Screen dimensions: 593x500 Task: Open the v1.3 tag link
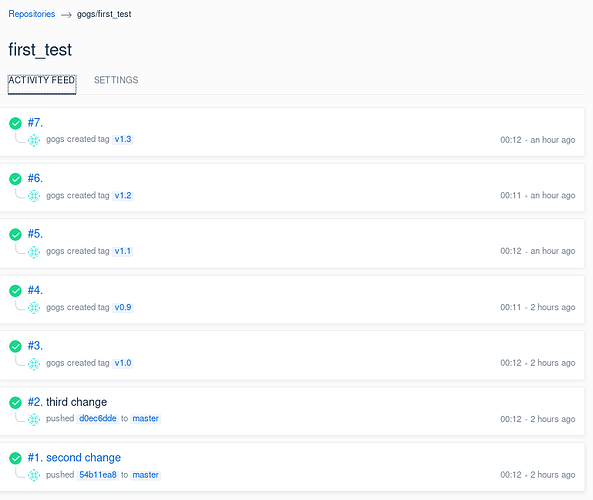pyautogui.click(x=123, y=139)
